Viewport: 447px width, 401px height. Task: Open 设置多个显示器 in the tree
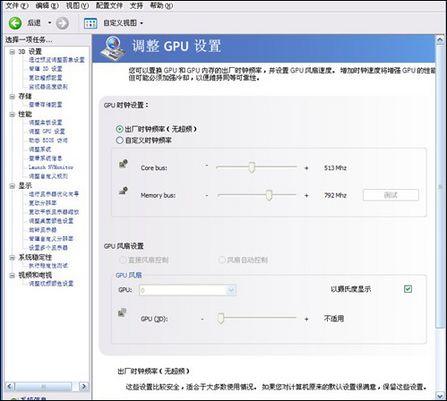[48, 248]
